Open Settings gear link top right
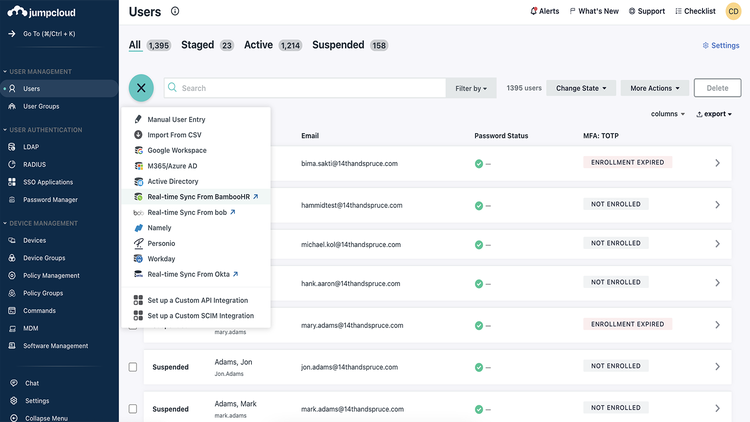Viewport: 750px width, 422px height. pyautogui.click(x=721, y=45)
